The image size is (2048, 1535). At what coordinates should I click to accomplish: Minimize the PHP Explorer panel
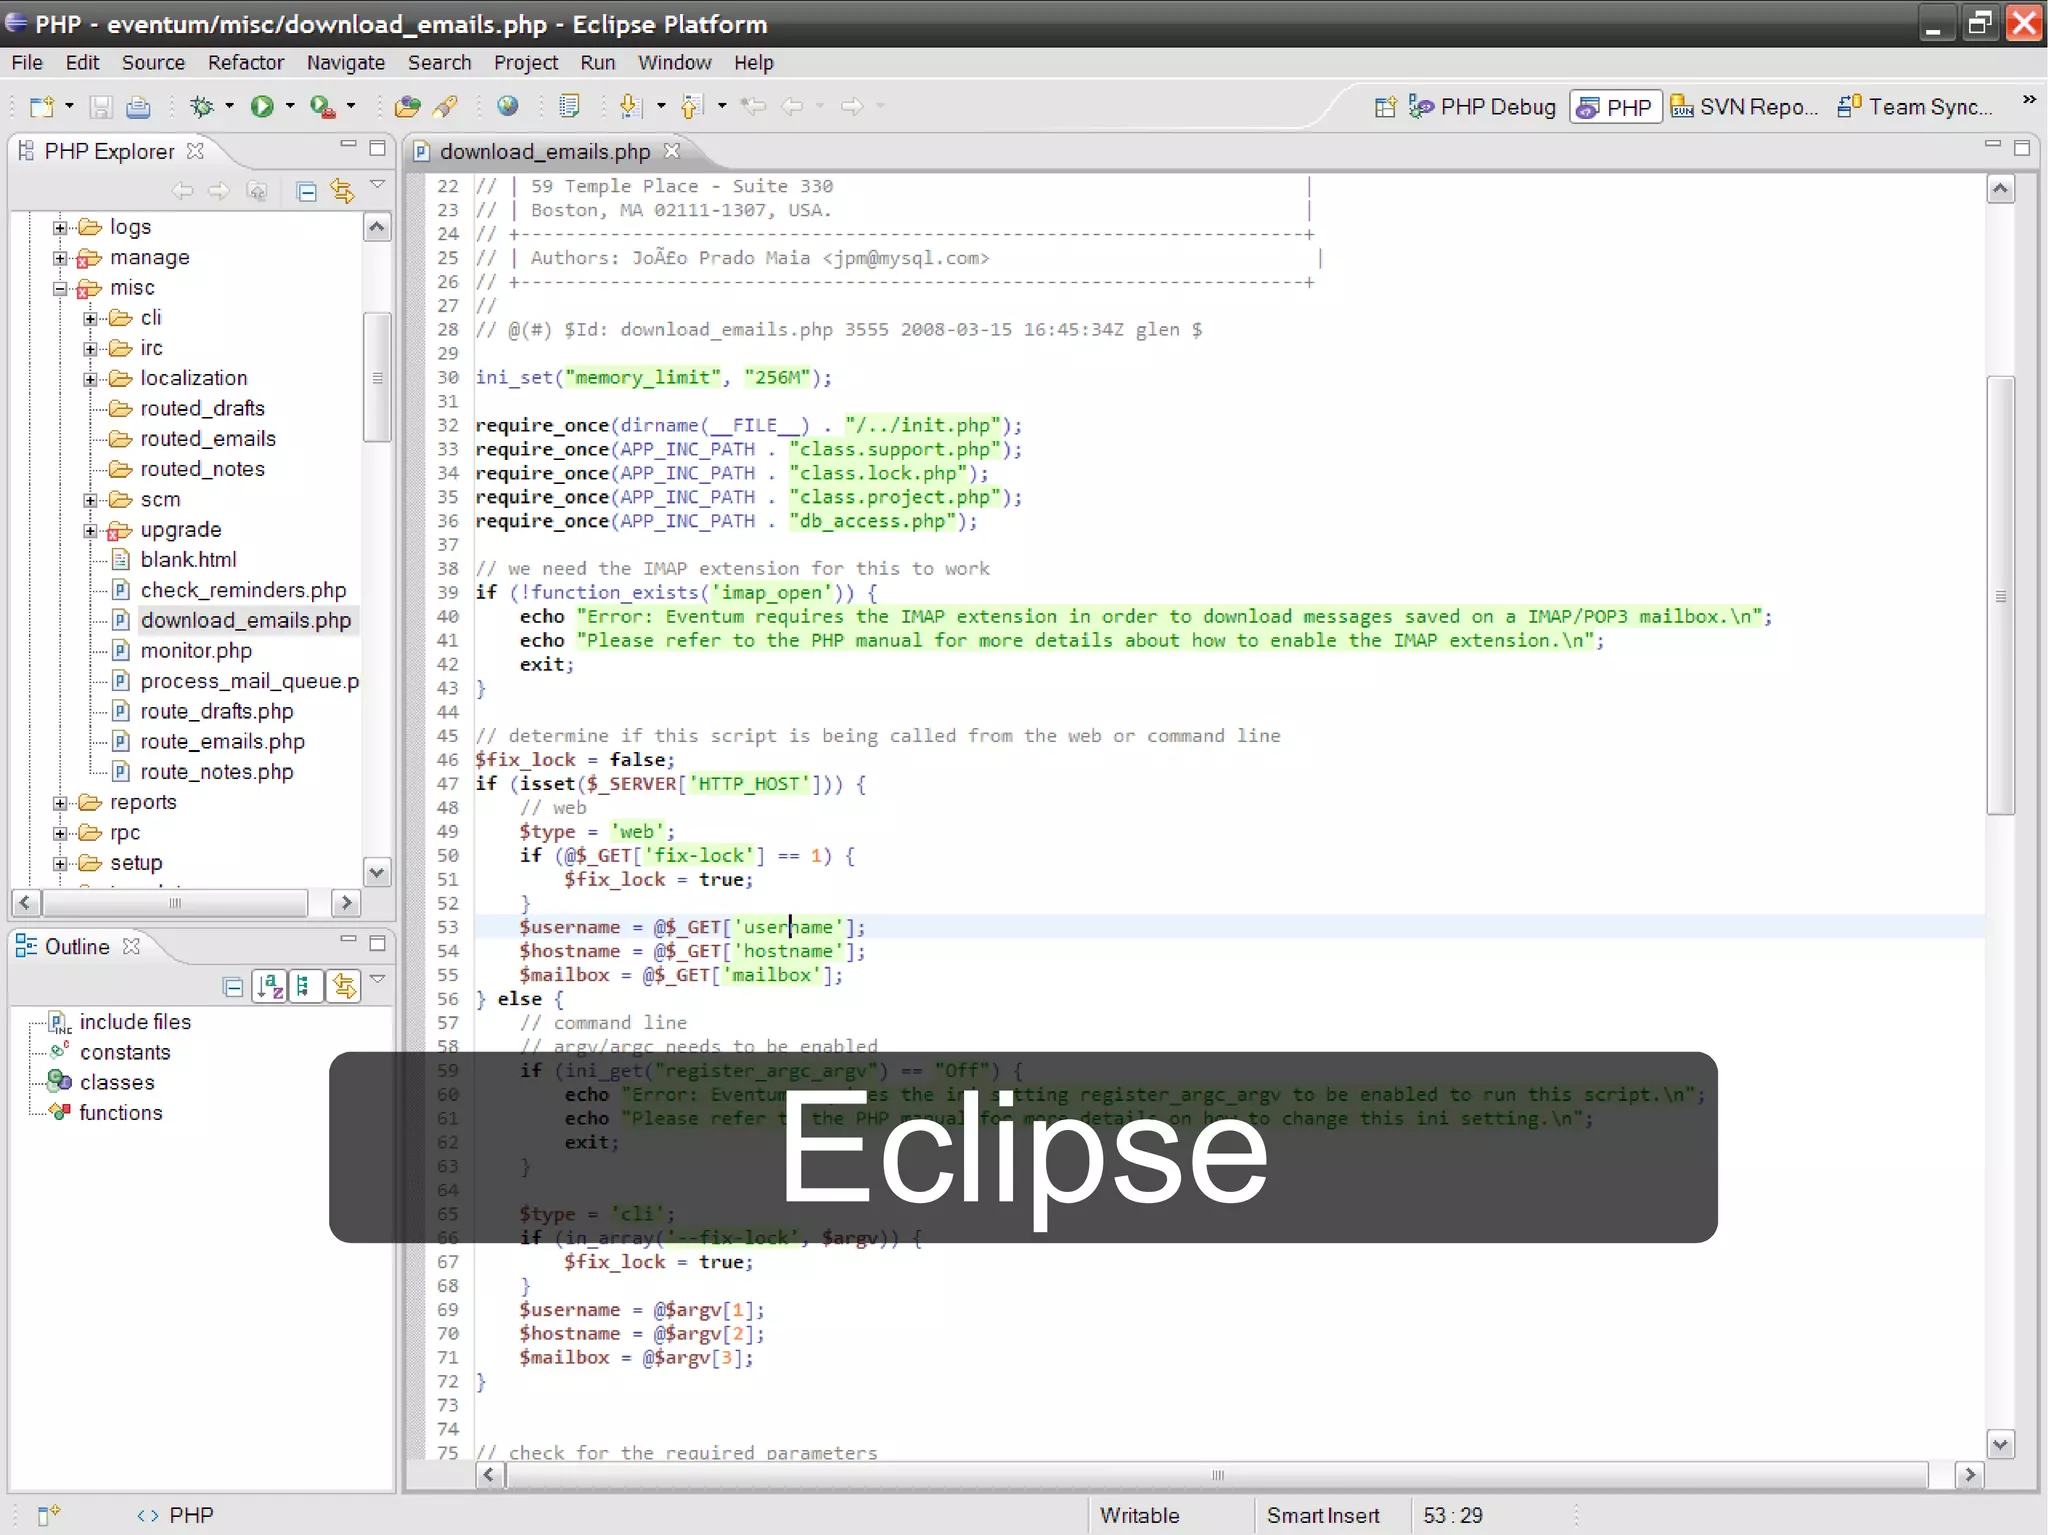(348, 146)
